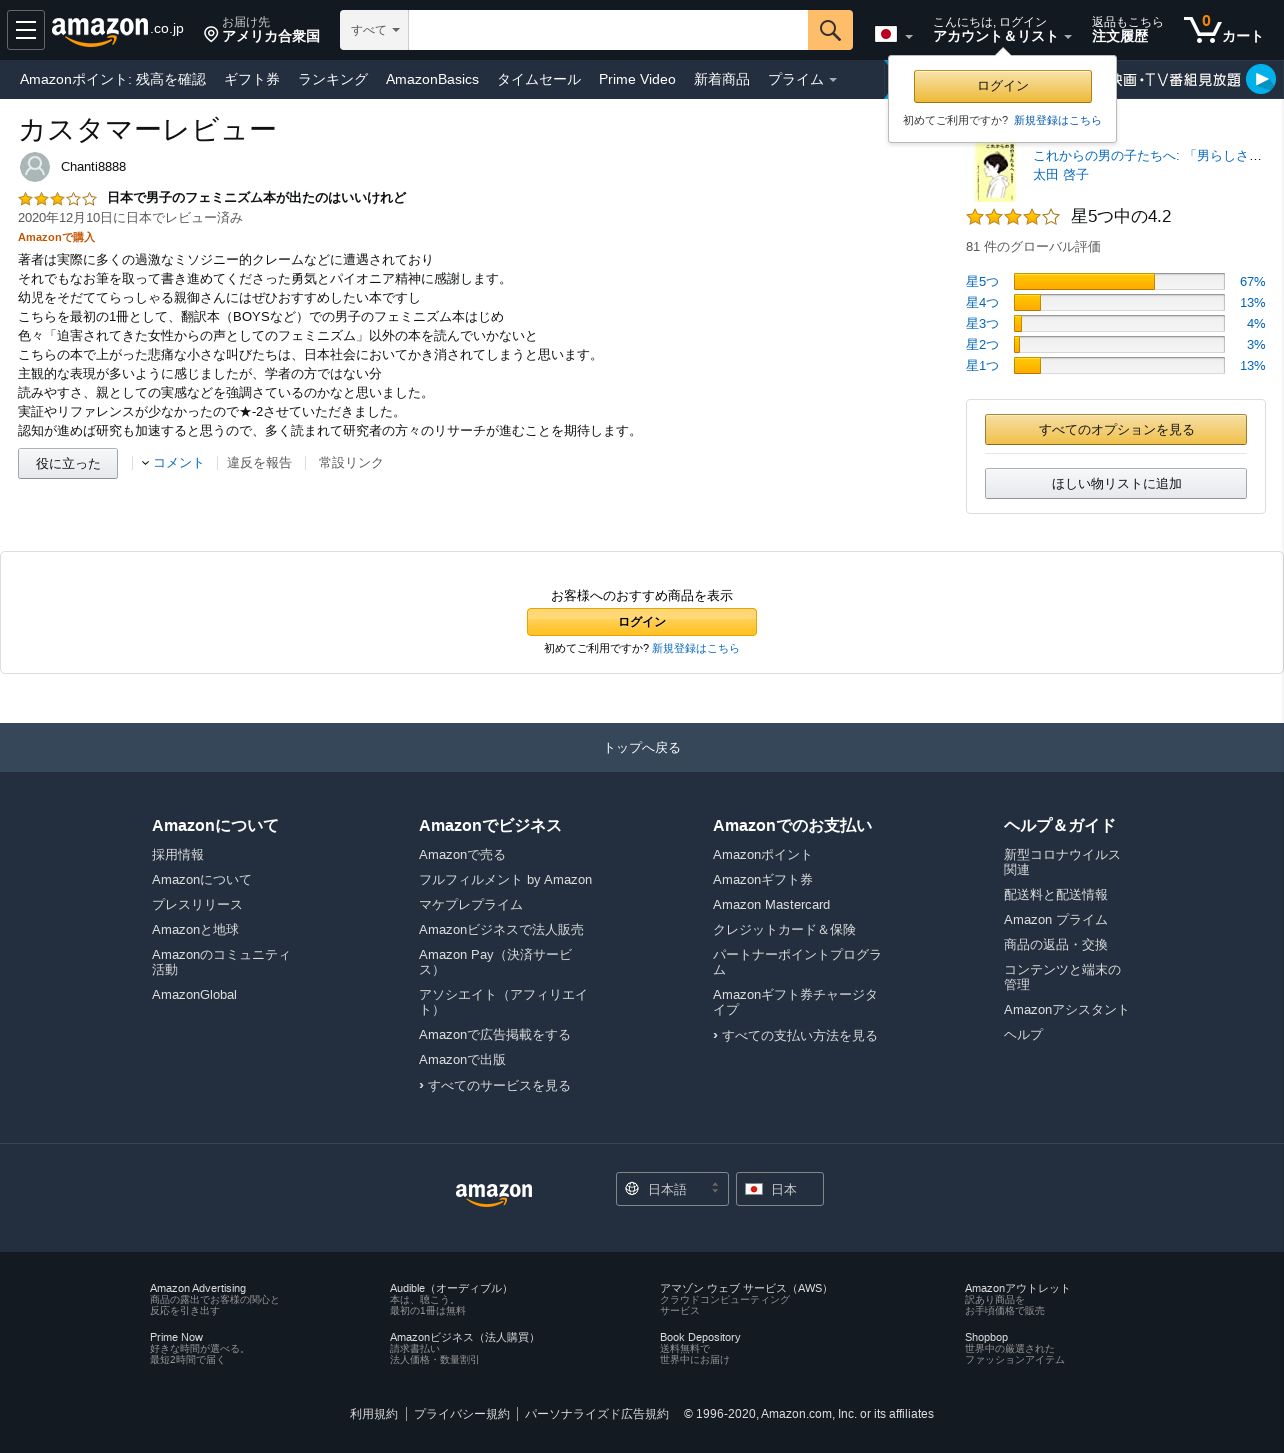The width and height of the screenshot is (1284, 1453).
Task: Open AmazonBasics nav item
Action: pos(432,79)
